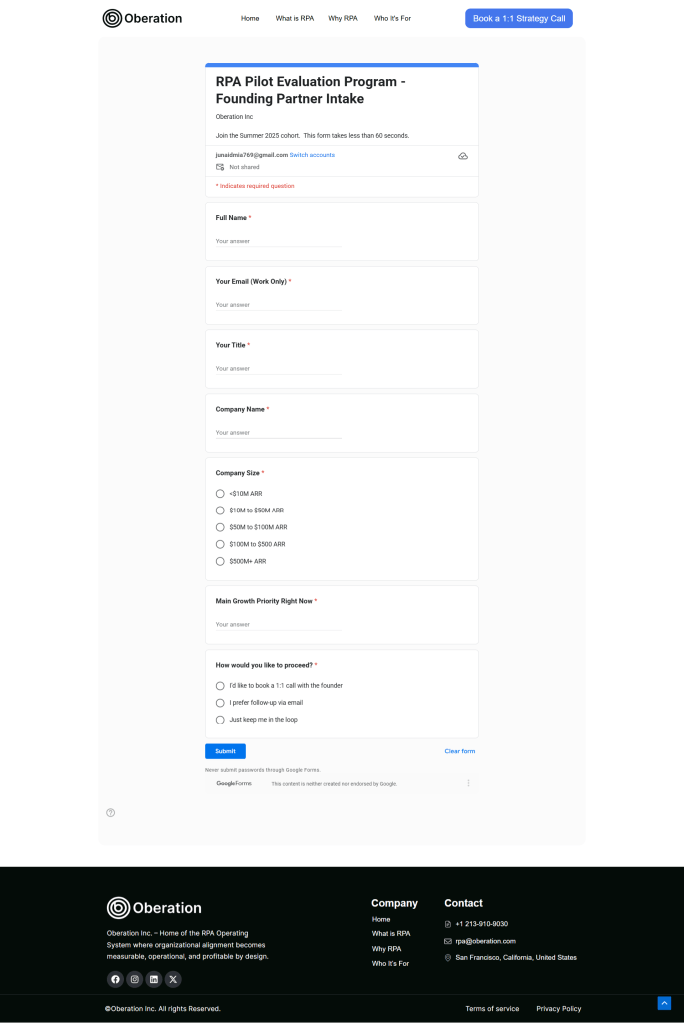Submit the intake form
684x1024 pixels.
click(225, 751)
